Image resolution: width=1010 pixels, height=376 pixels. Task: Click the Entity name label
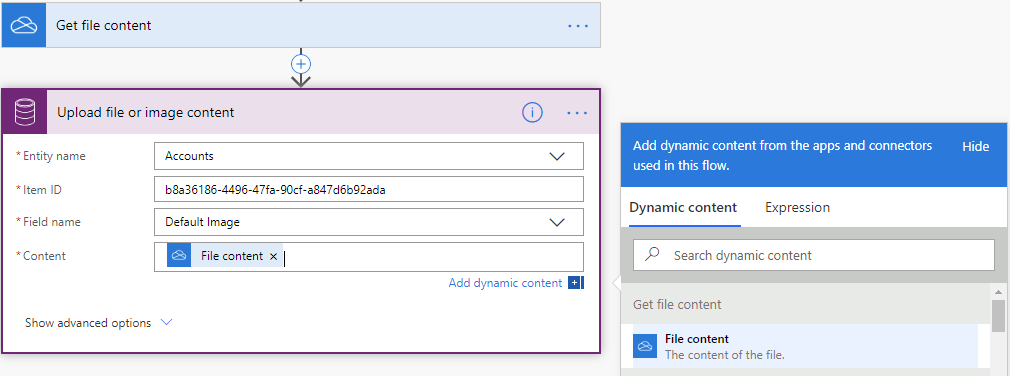tap(54, 156)
